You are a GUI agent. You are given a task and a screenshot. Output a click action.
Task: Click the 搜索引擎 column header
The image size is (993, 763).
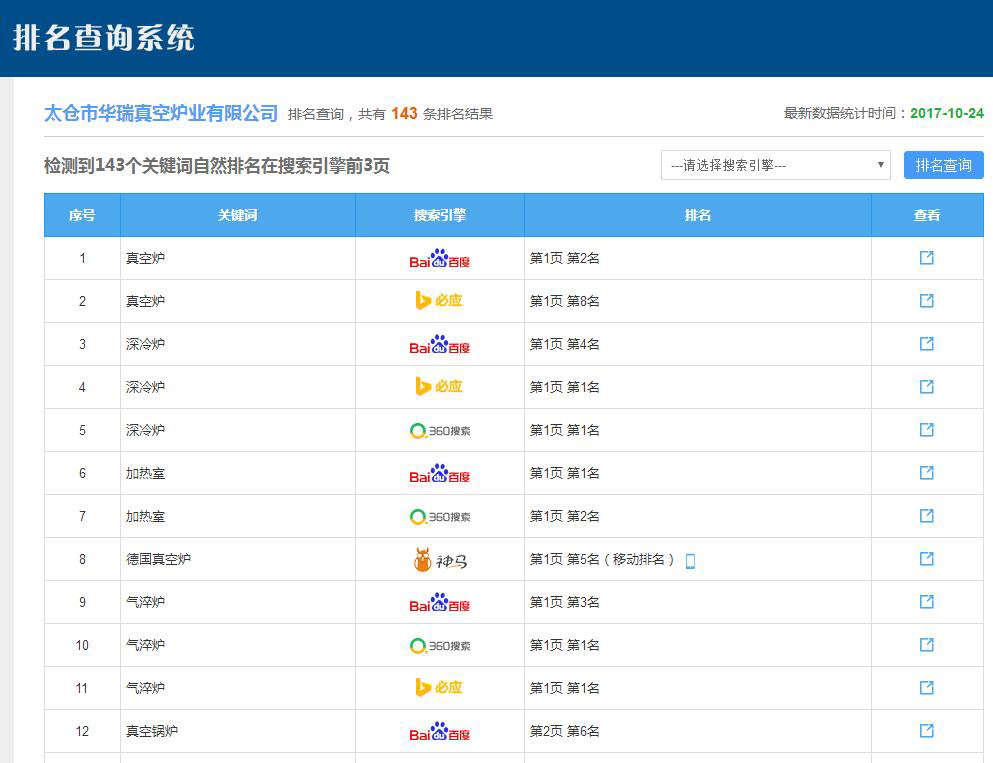[x=439, y=215]
